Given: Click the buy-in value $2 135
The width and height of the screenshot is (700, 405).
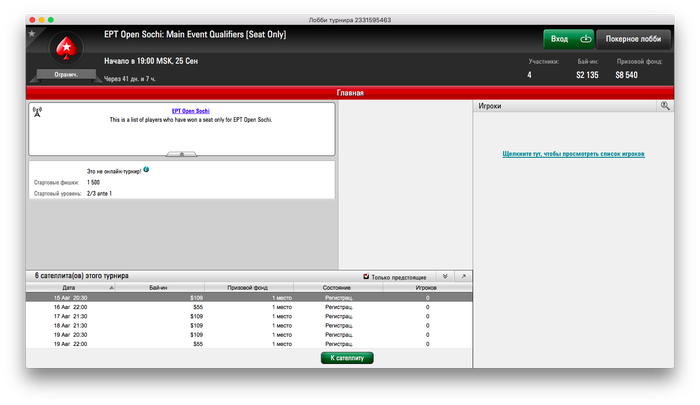Looking at the screenshot, I should click(587, 75).
